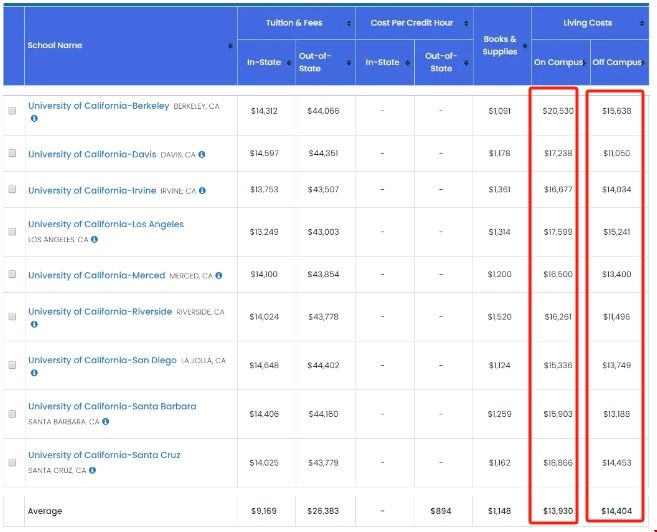The image size is (657, 532).
Task: Click info icon next to Los Angeles, CA
Action: click(x=93, y=239)
